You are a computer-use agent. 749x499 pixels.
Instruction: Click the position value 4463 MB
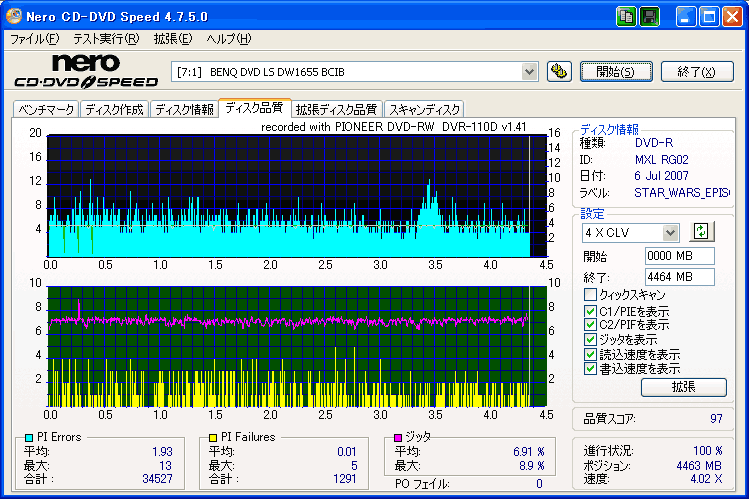[699, 466]
